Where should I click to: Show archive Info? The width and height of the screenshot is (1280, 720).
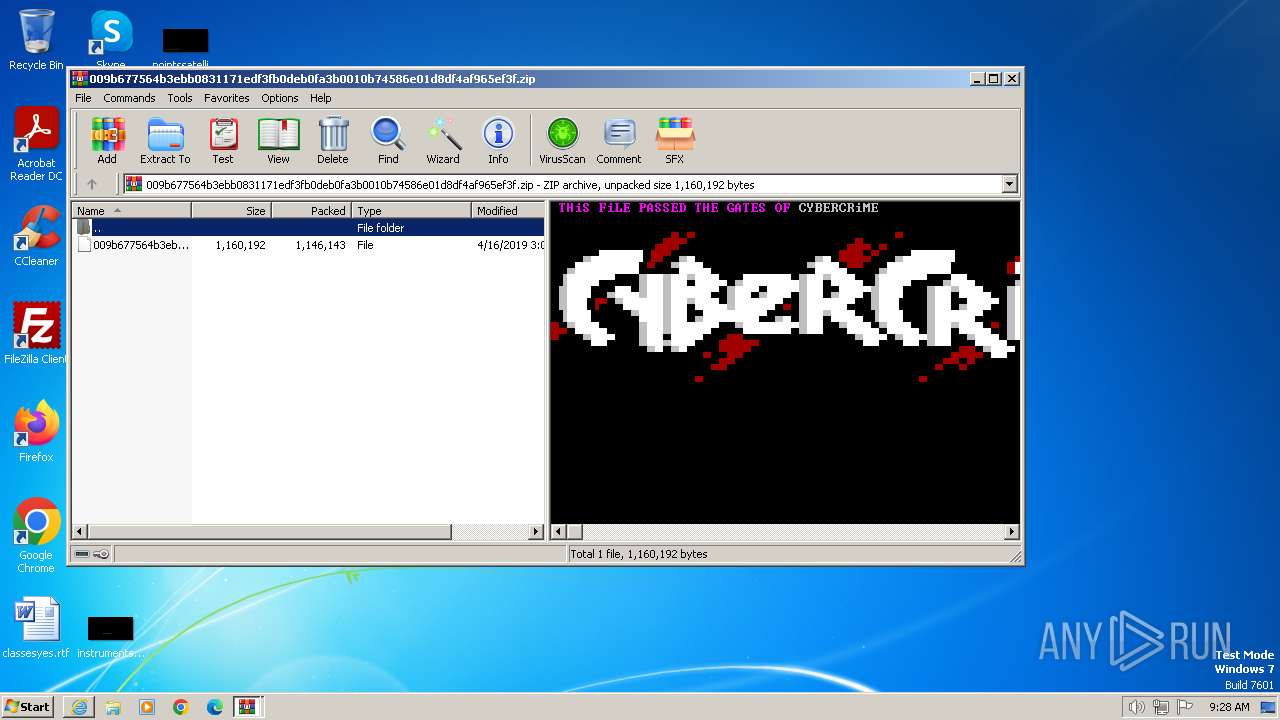498,140
